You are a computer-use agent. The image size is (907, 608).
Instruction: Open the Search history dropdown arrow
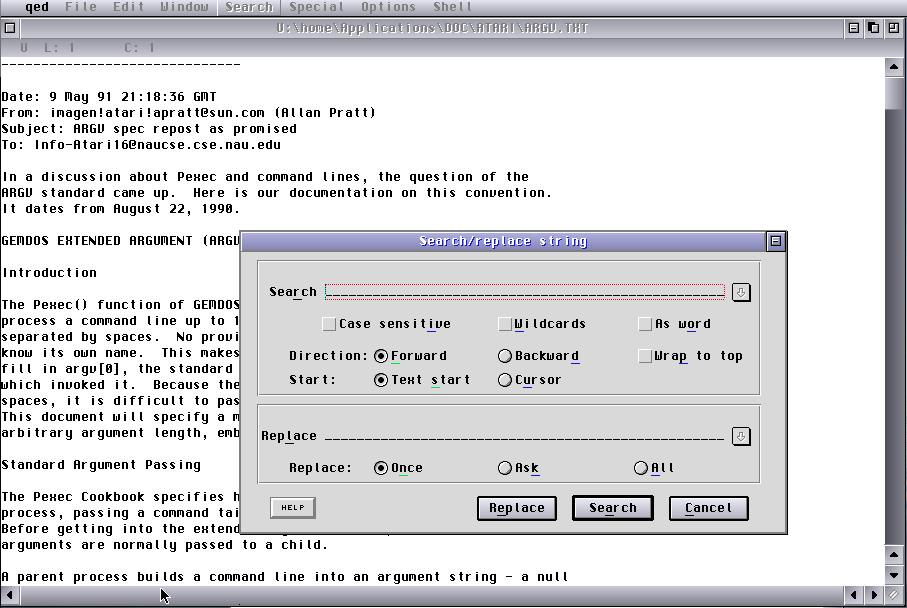[741, 292]
